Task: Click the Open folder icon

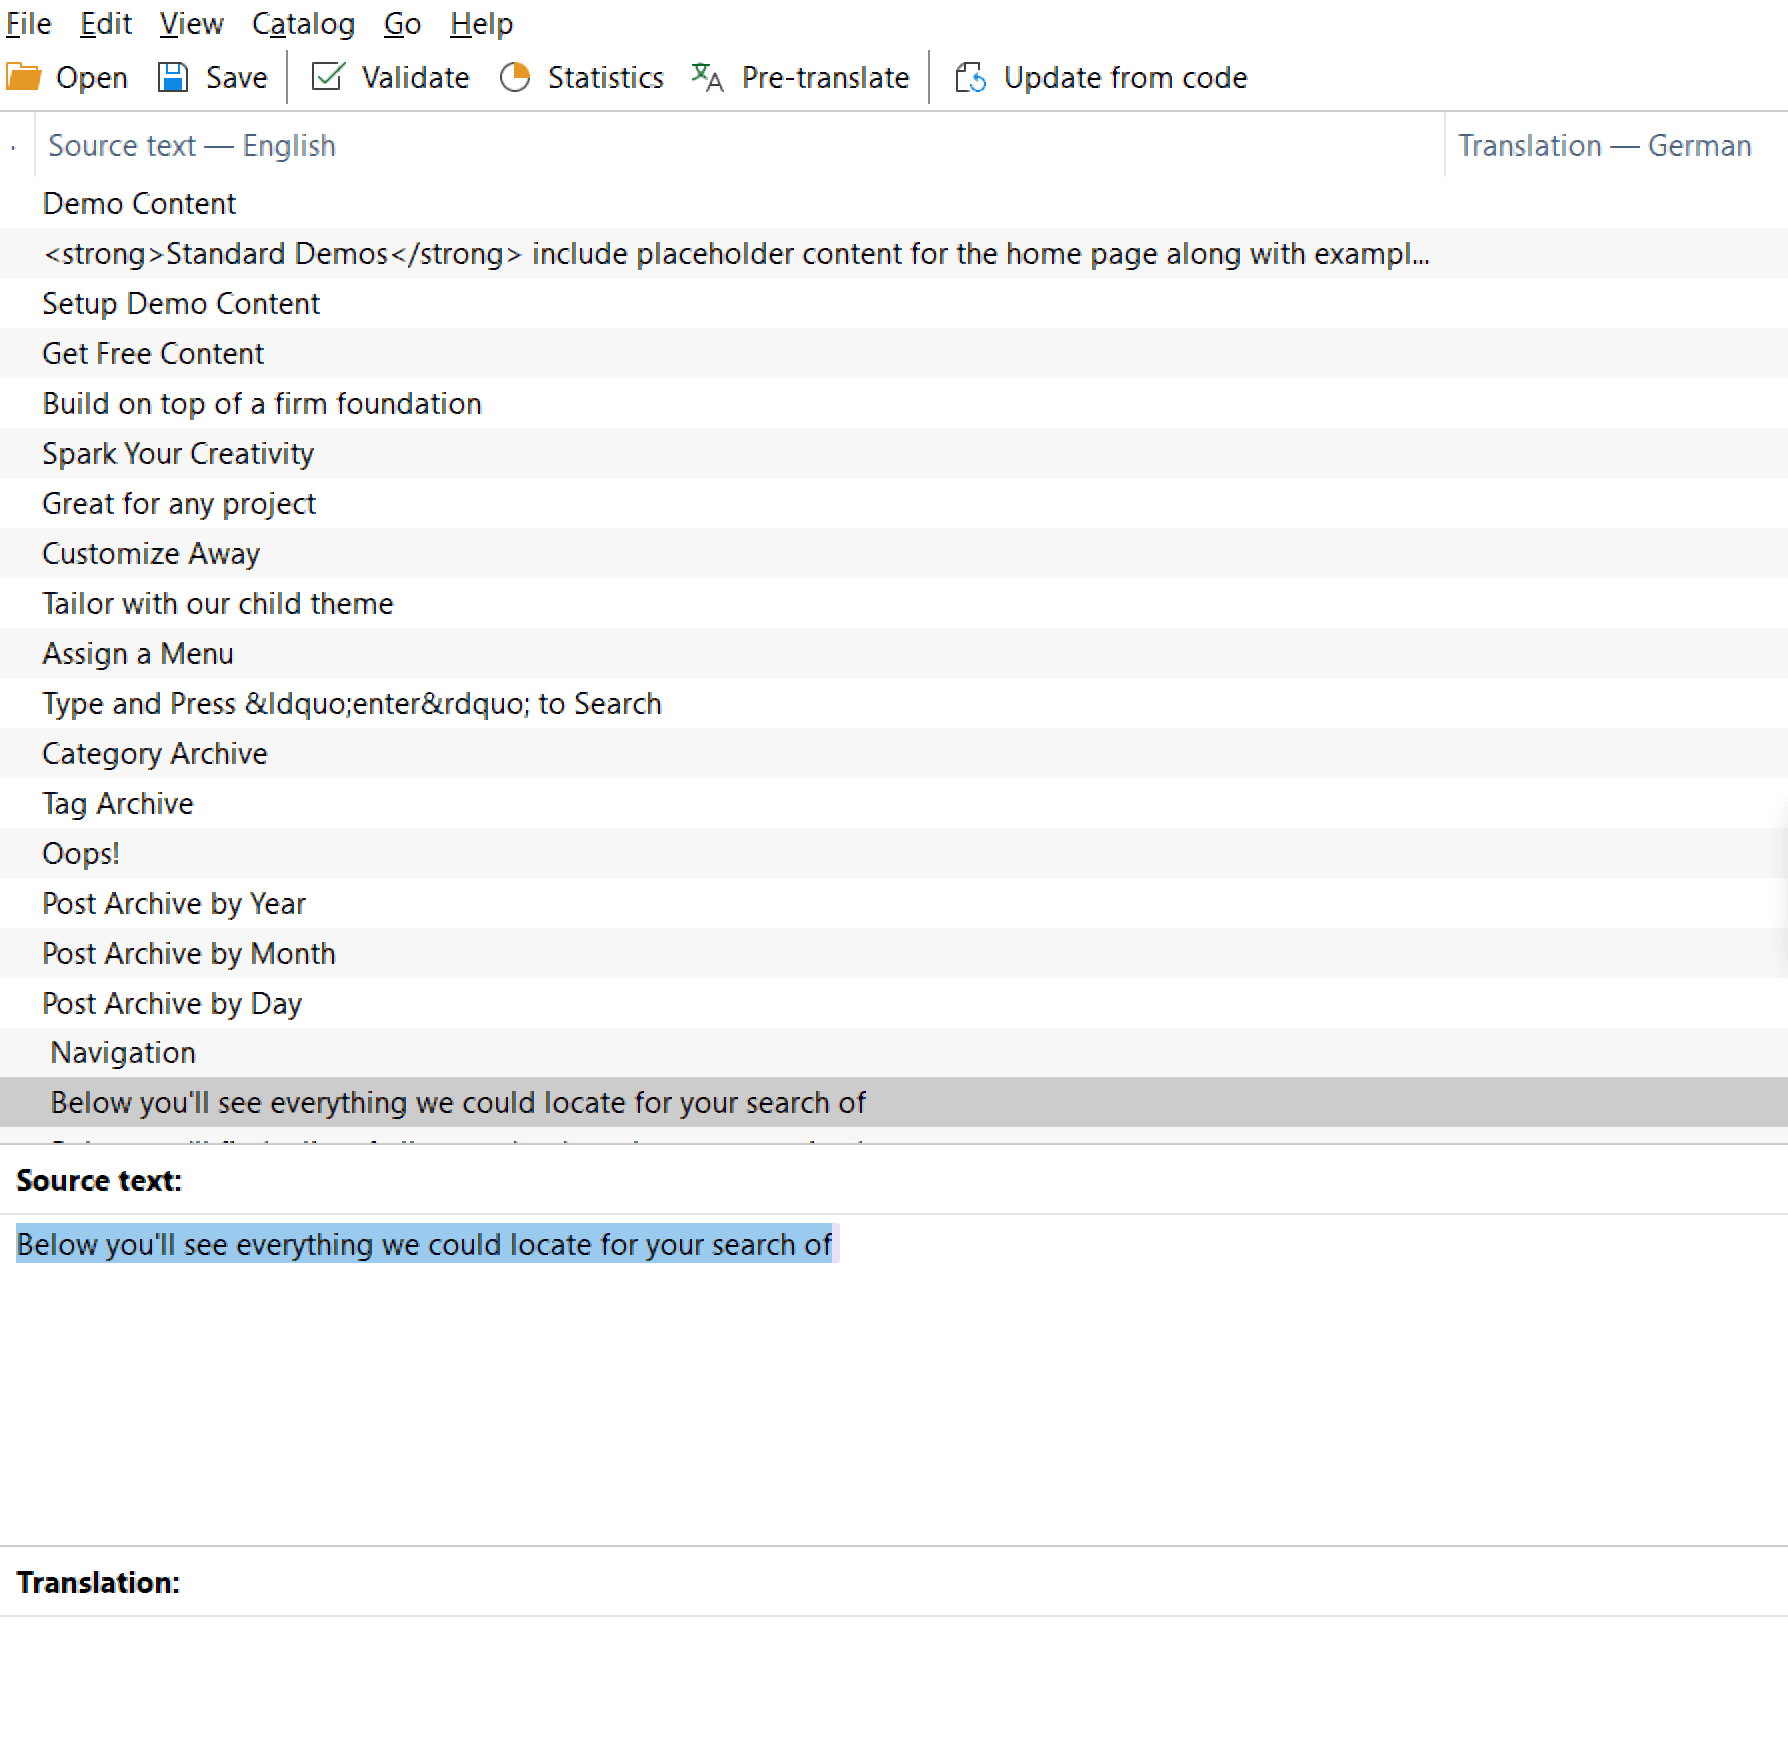Action: (x=24, y=77)
